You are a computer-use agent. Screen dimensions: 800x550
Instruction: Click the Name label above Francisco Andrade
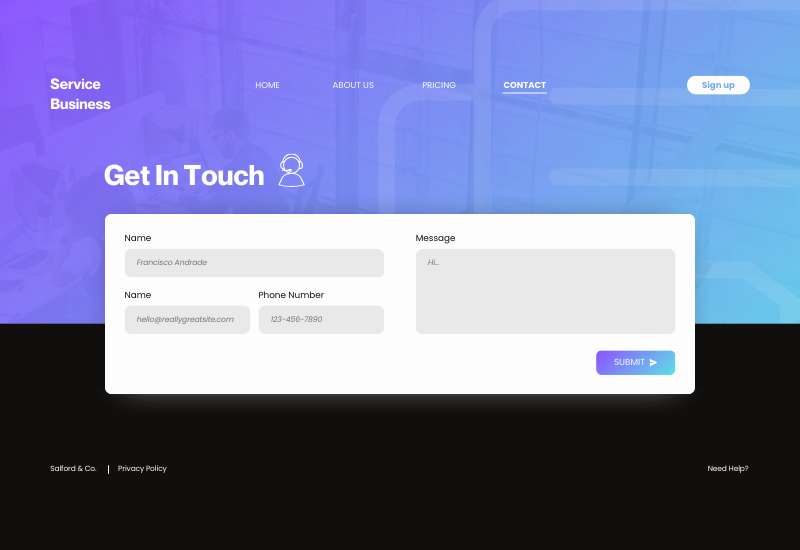click(x=138, y=238)
